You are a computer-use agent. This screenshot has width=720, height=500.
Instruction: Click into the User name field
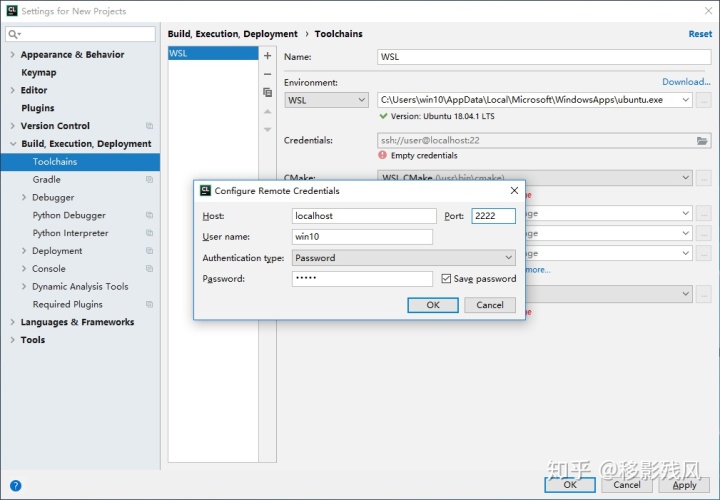coord(362,237)
